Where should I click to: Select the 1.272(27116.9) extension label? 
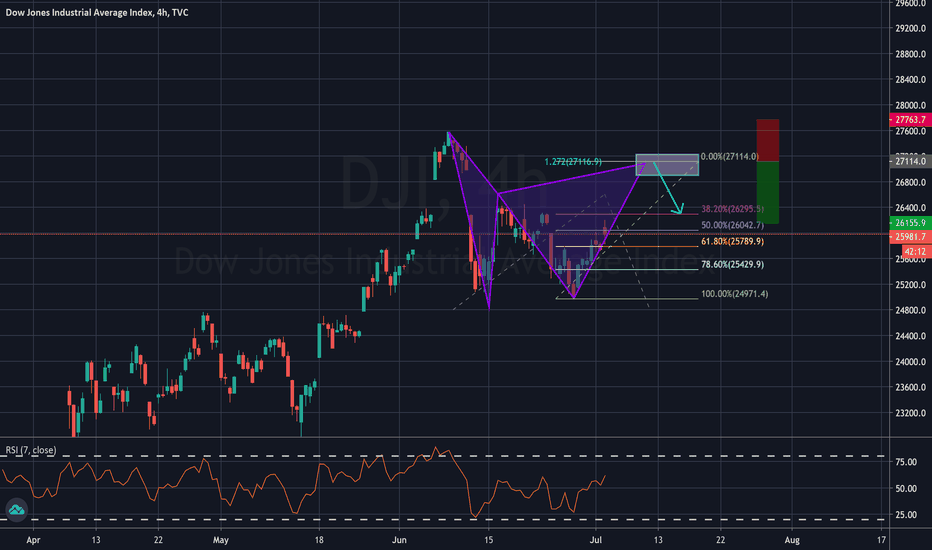(573, 162)
